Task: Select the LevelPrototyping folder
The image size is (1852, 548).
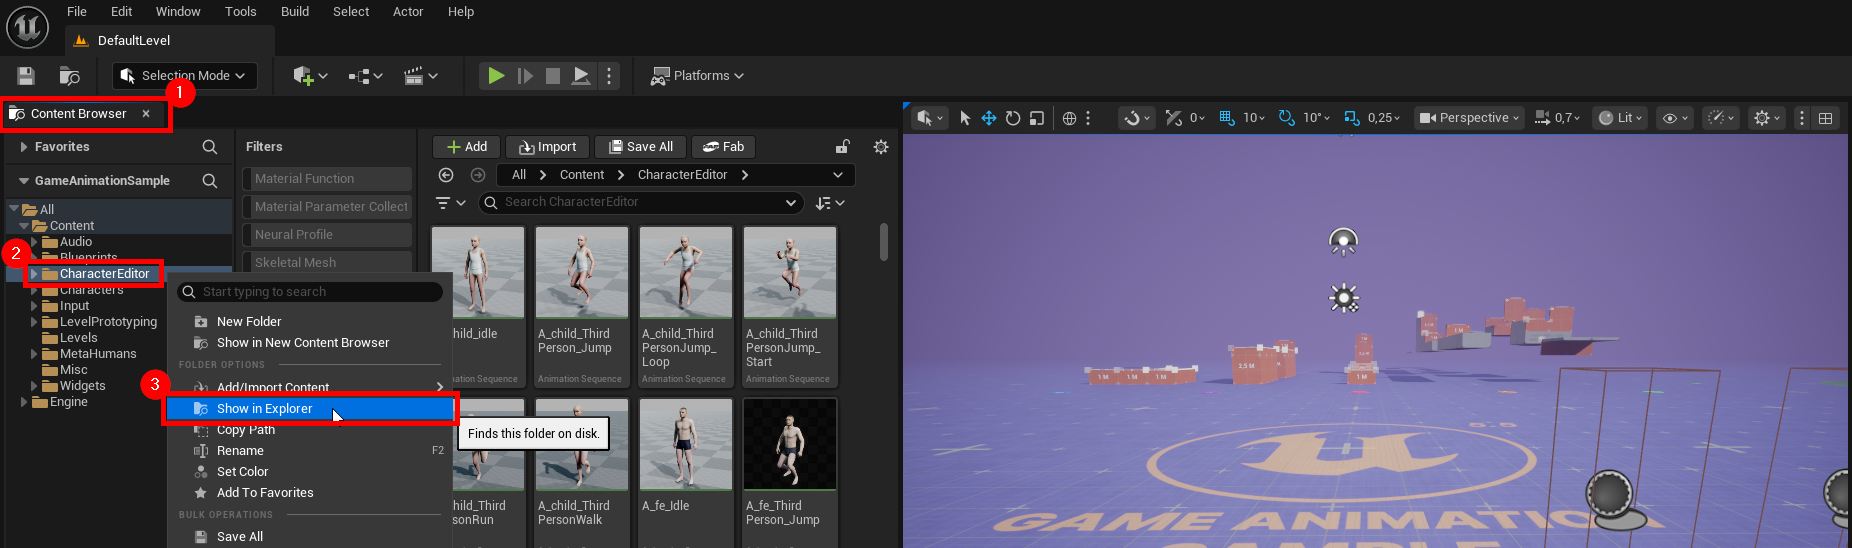Action: [108, 322]
